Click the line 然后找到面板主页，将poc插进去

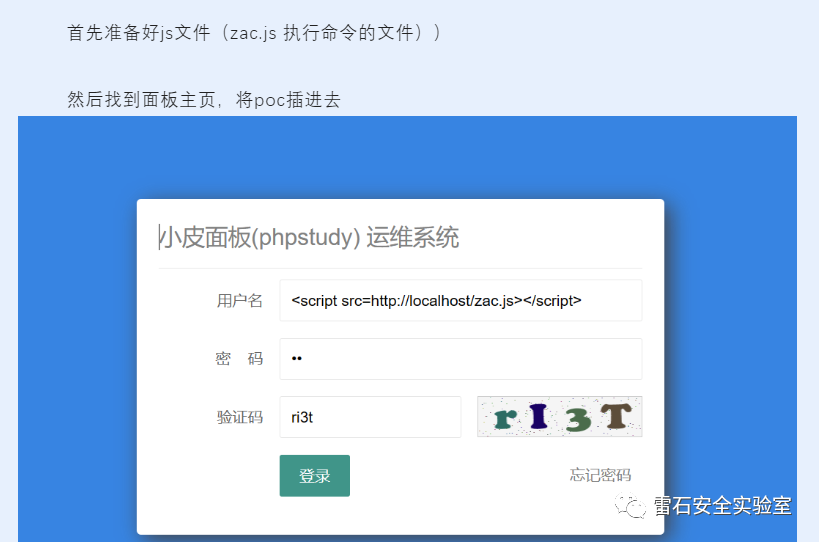tap(204, 99)
